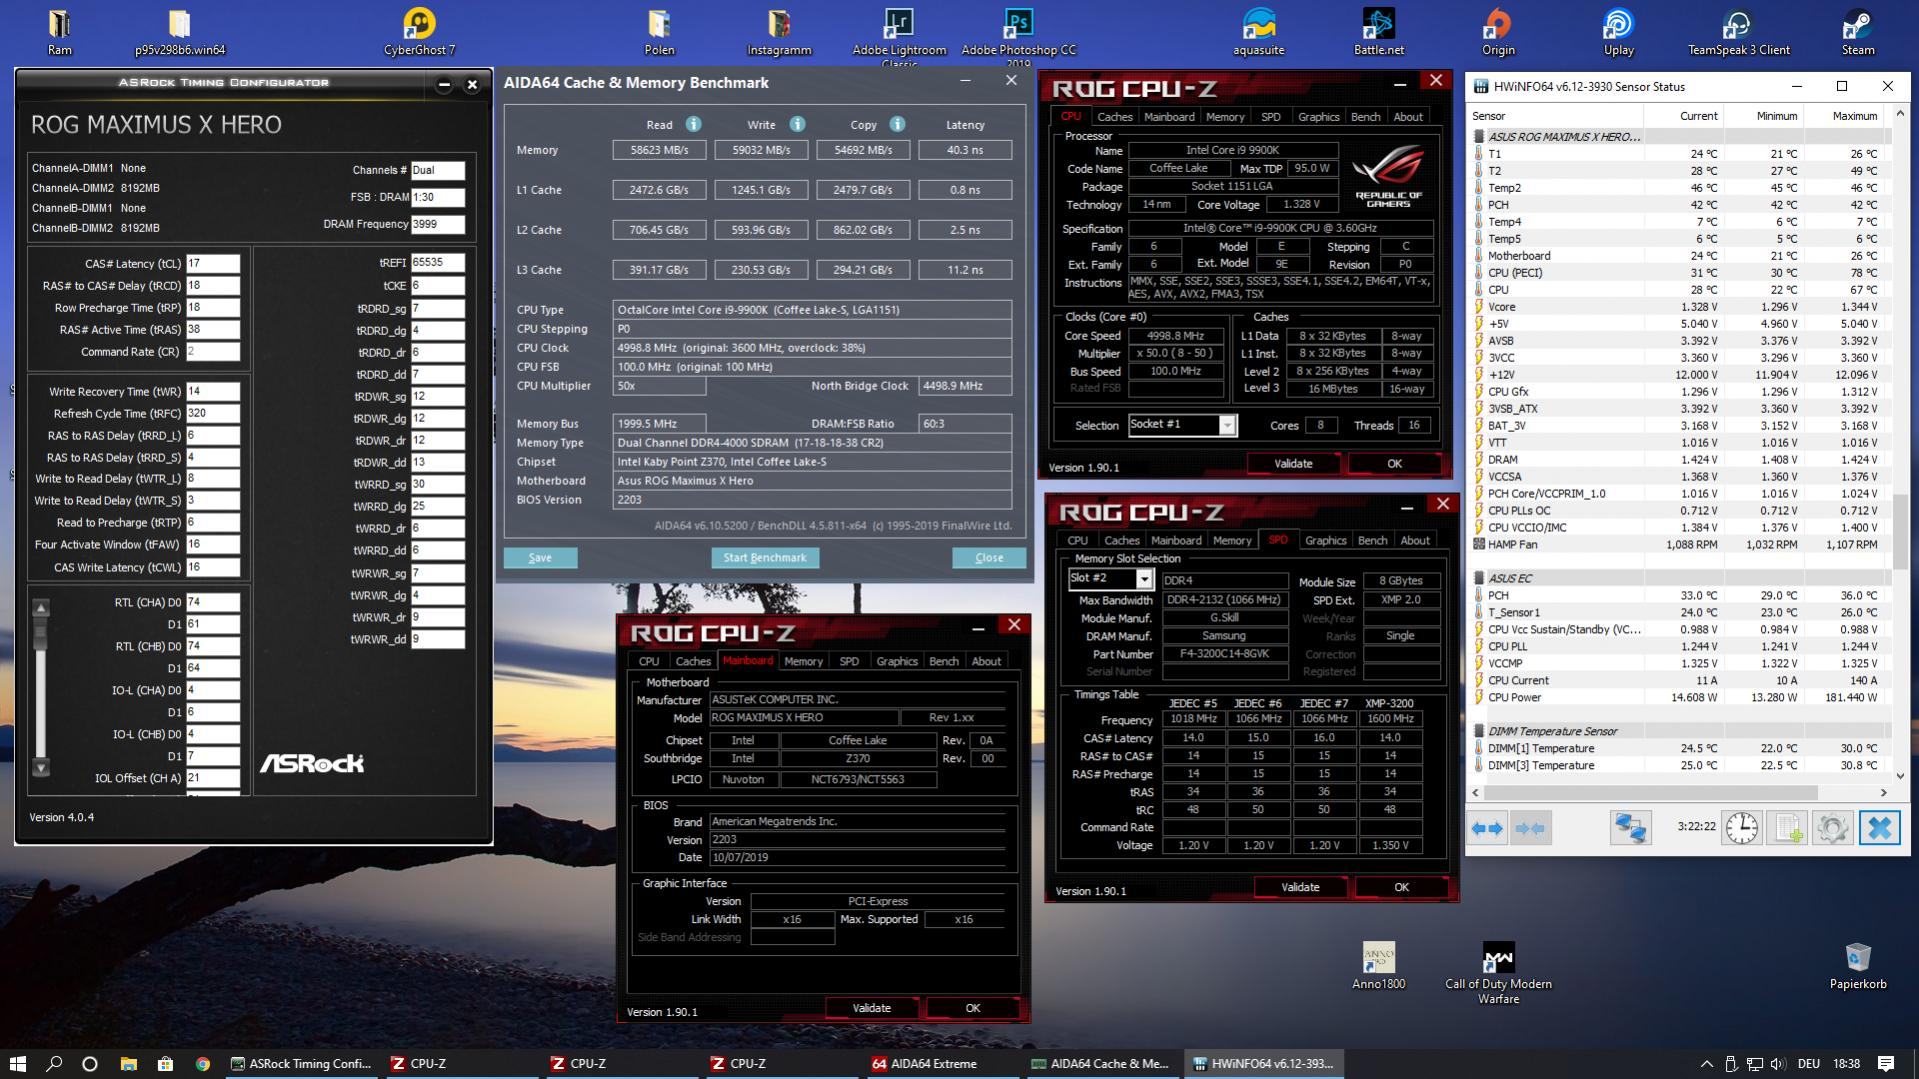Open About tab in Mainboard CPU-Z window
Screen dimensions: 1919x1079
click(986, 662)
